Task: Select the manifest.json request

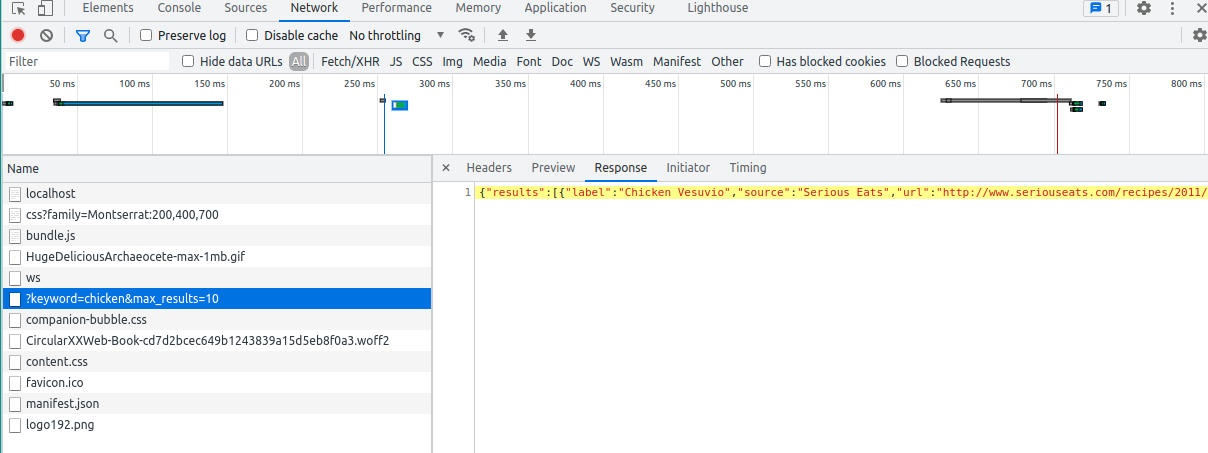Action: [217, 404]
